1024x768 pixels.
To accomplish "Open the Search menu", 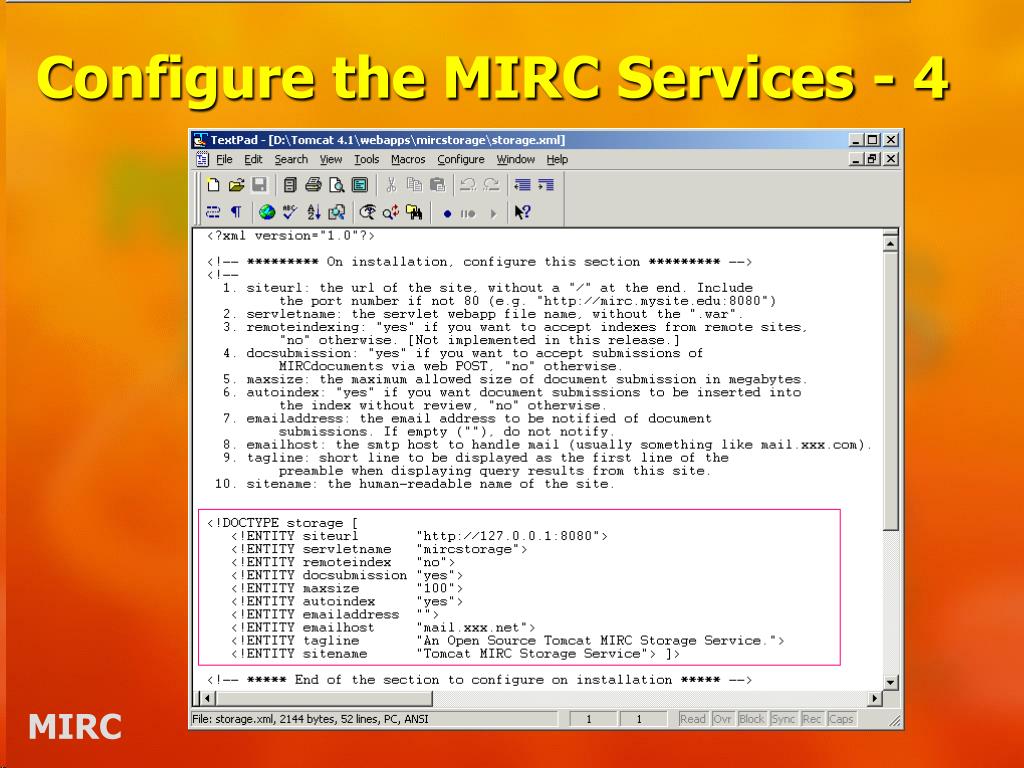I will (x=291, y=159).
